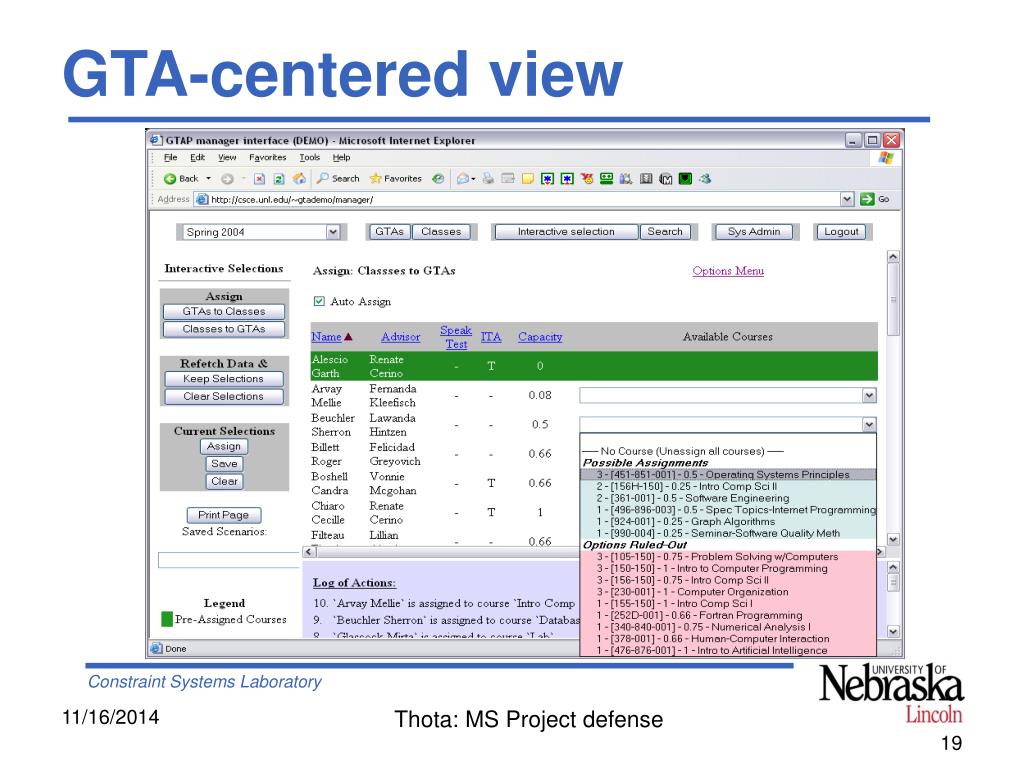1024x768 pixels.
Task: Click the green-black monitor toolbar icon
Action: click(685, 178)
